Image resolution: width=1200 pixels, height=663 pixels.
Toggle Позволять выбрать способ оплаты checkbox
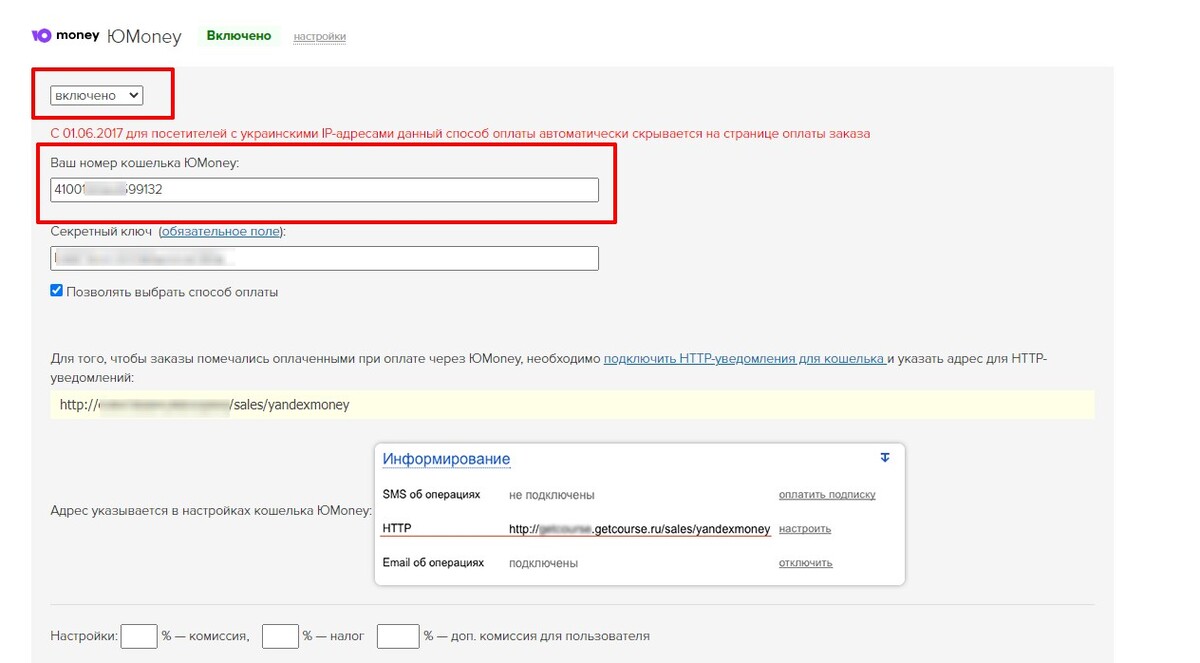[57, 291]
